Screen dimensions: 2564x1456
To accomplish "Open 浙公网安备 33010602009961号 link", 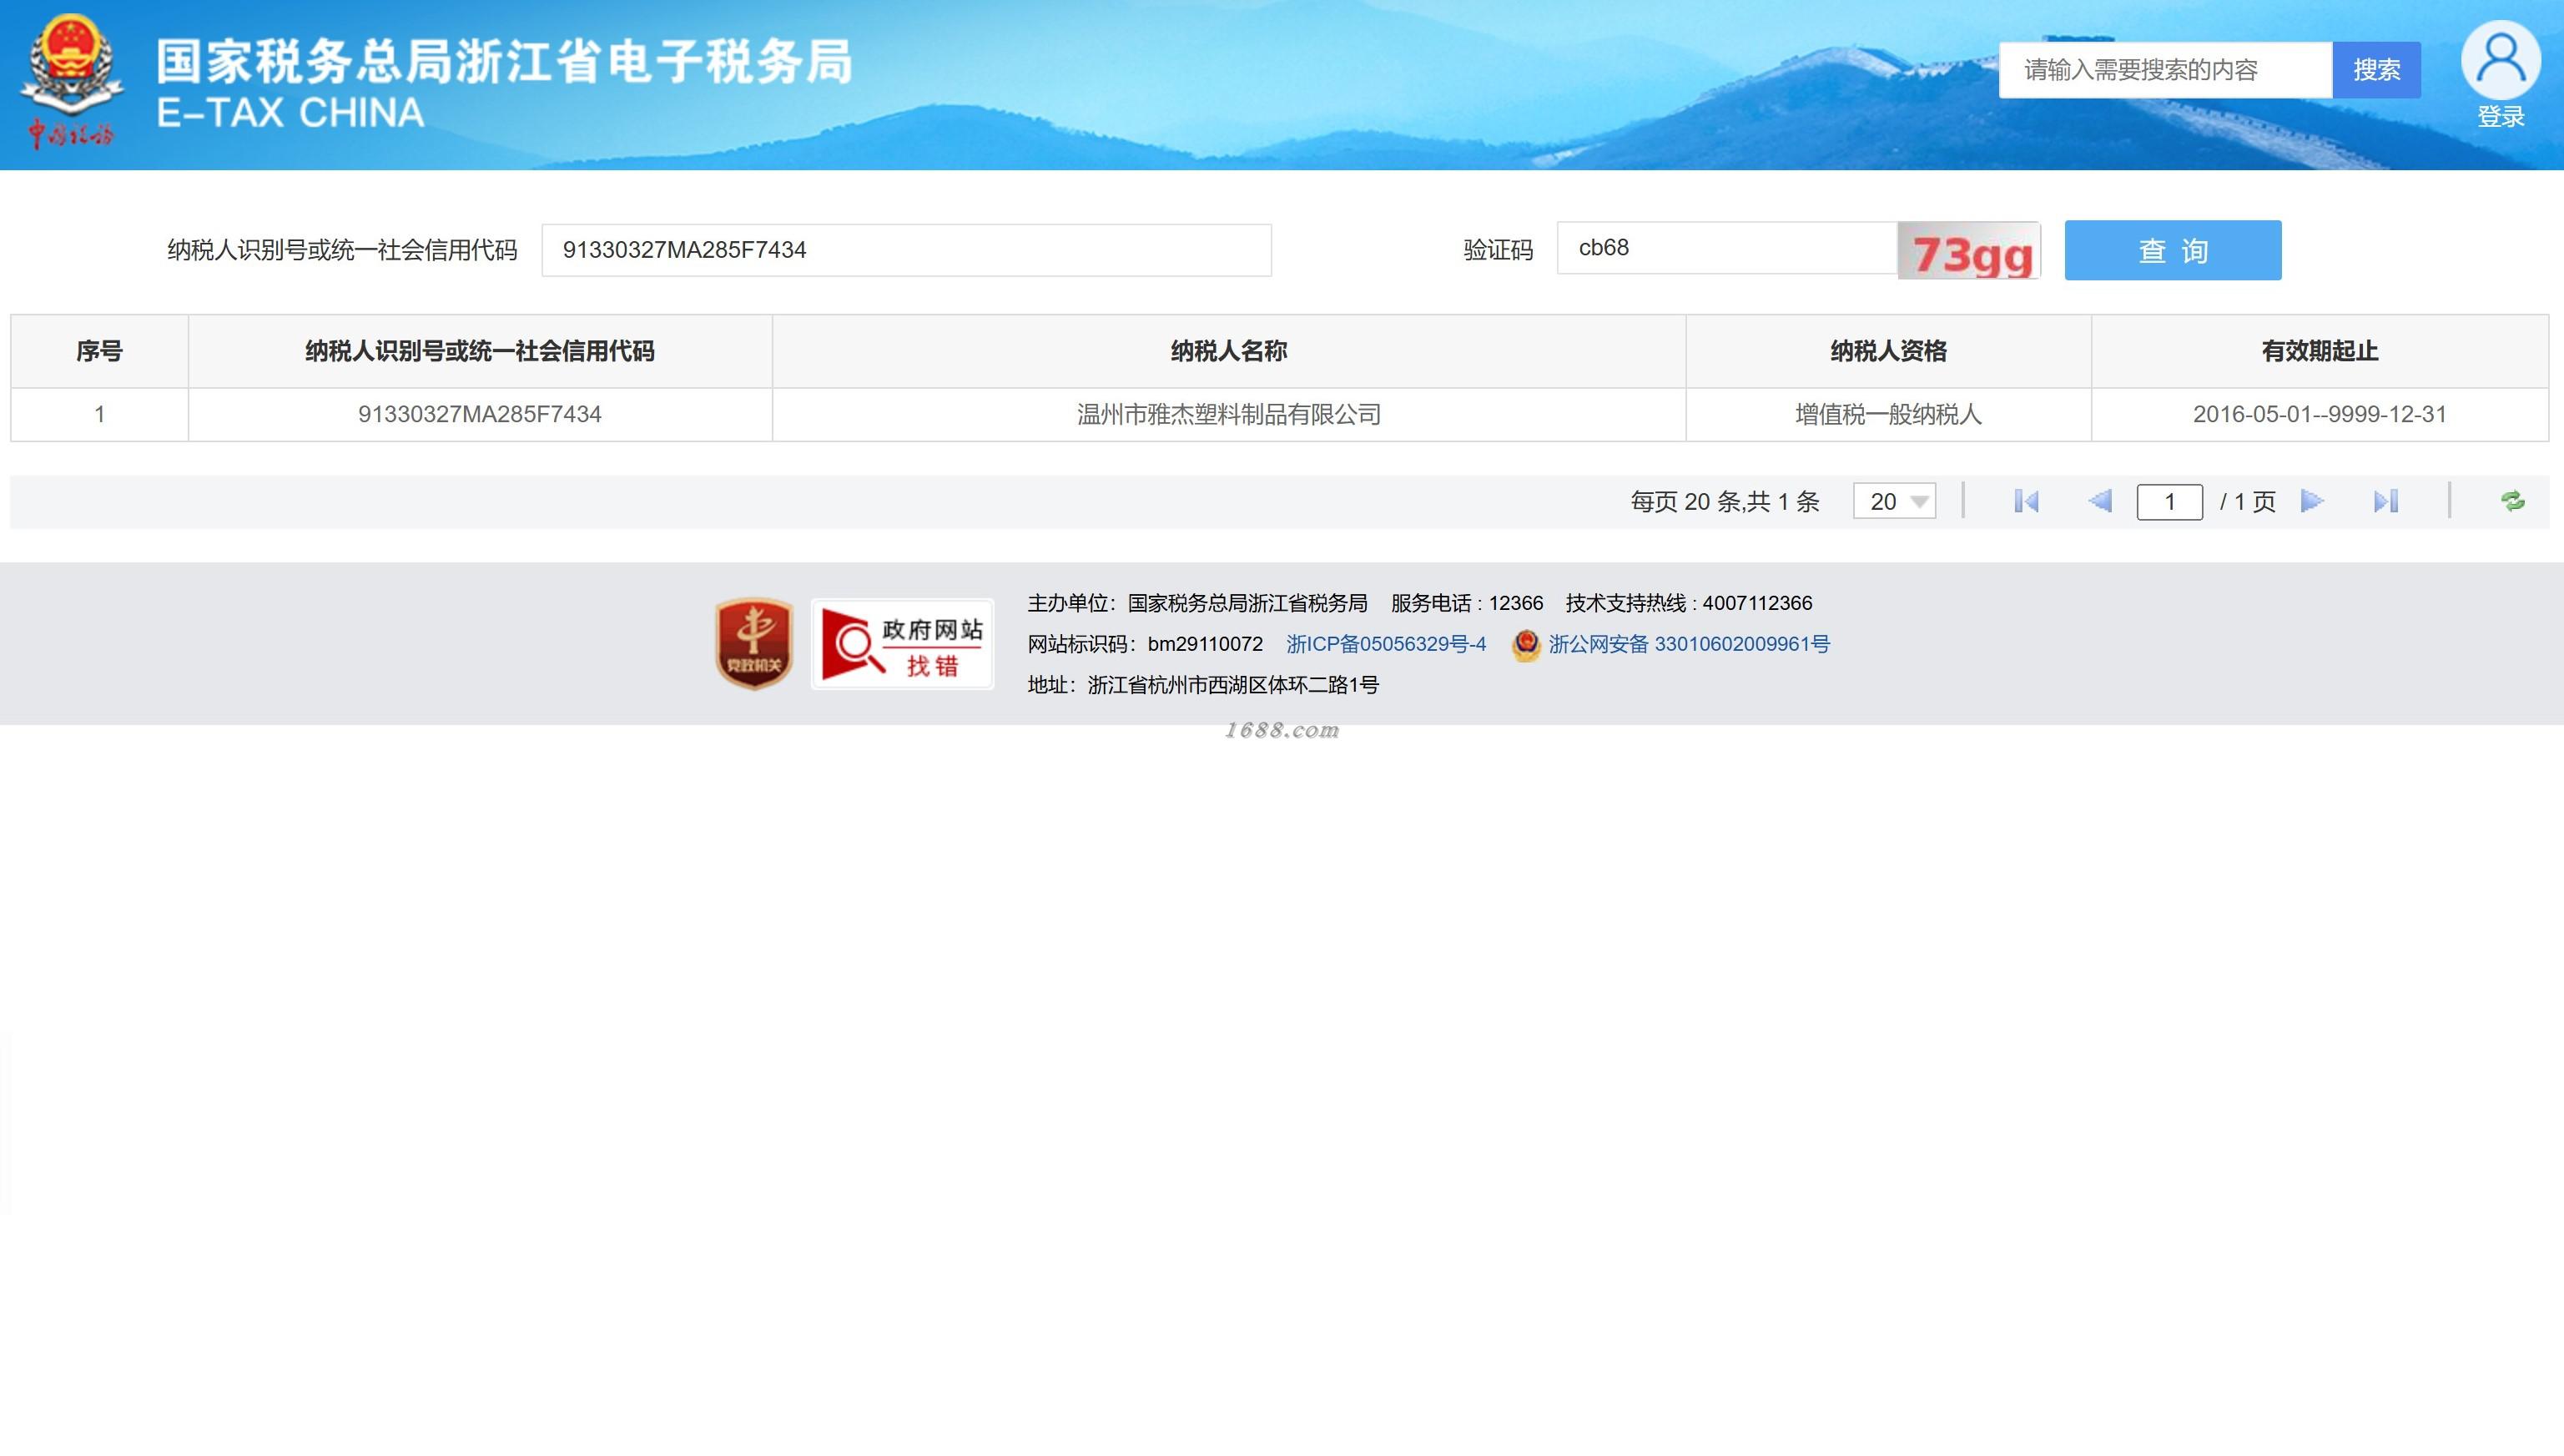I will coord(1689,644).
